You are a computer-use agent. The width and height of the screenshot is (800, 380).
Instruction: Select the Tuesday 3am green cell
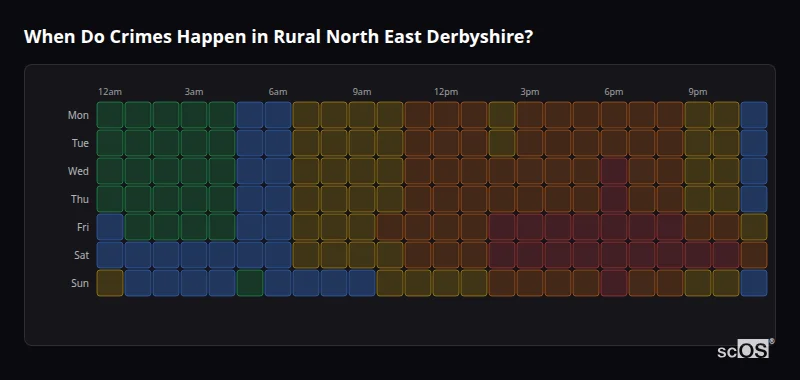click(194, 143)
